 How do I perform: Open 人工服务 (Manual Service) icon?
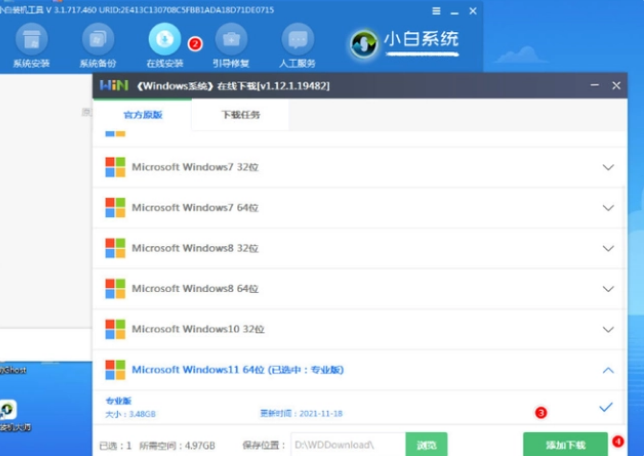(297, 42)
